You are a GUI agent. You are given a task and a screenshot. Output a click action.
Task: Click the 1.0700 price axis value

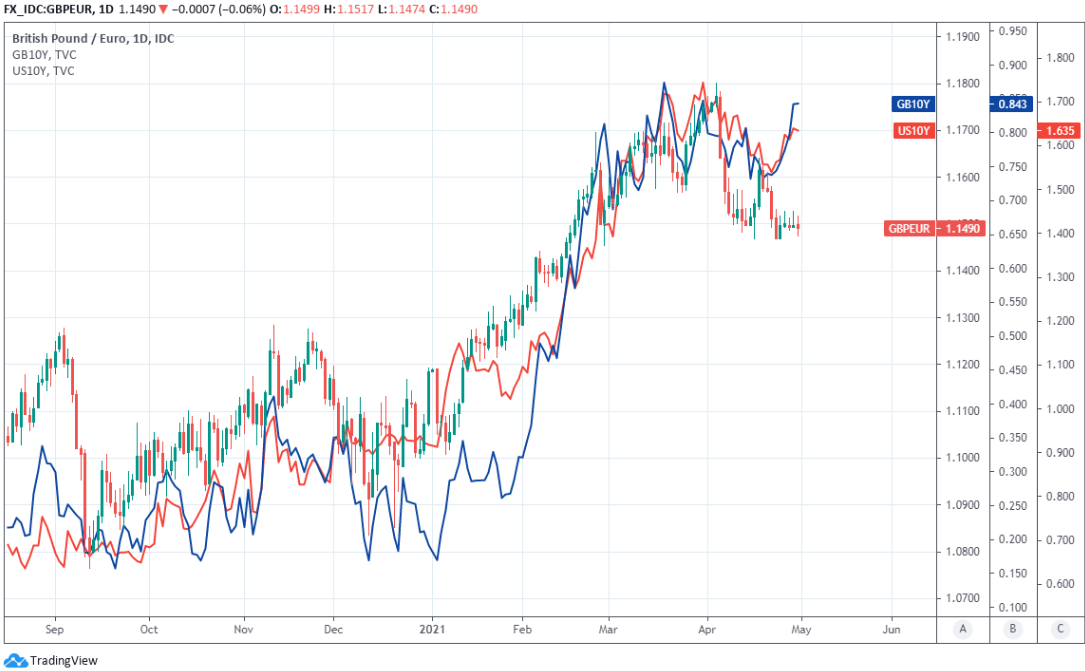click(962, 598)
